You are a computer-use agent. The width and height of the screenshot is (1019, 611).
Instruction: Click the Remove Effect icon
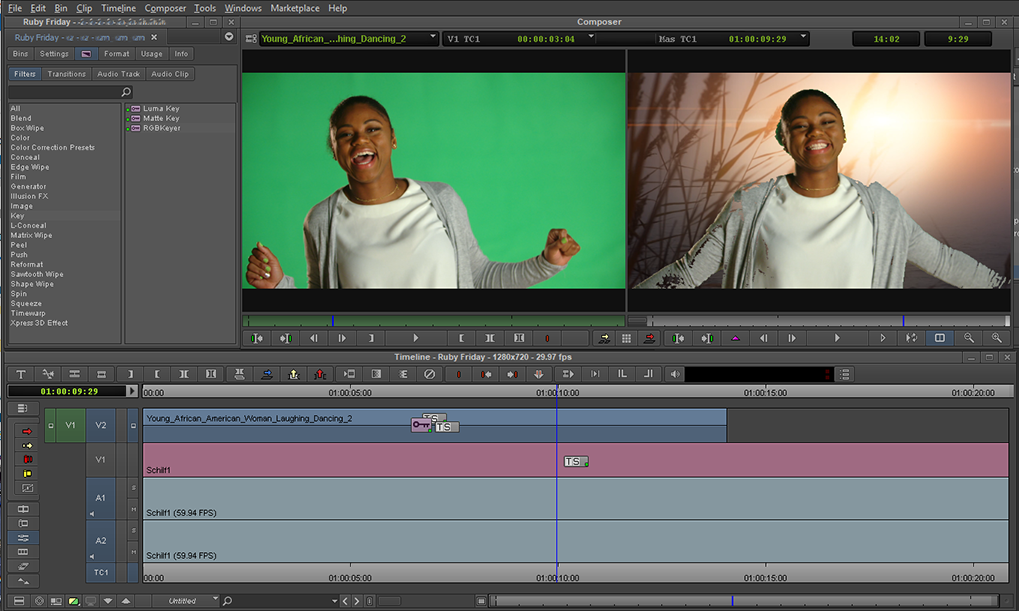pyautogui.click(x=429, y=373)
